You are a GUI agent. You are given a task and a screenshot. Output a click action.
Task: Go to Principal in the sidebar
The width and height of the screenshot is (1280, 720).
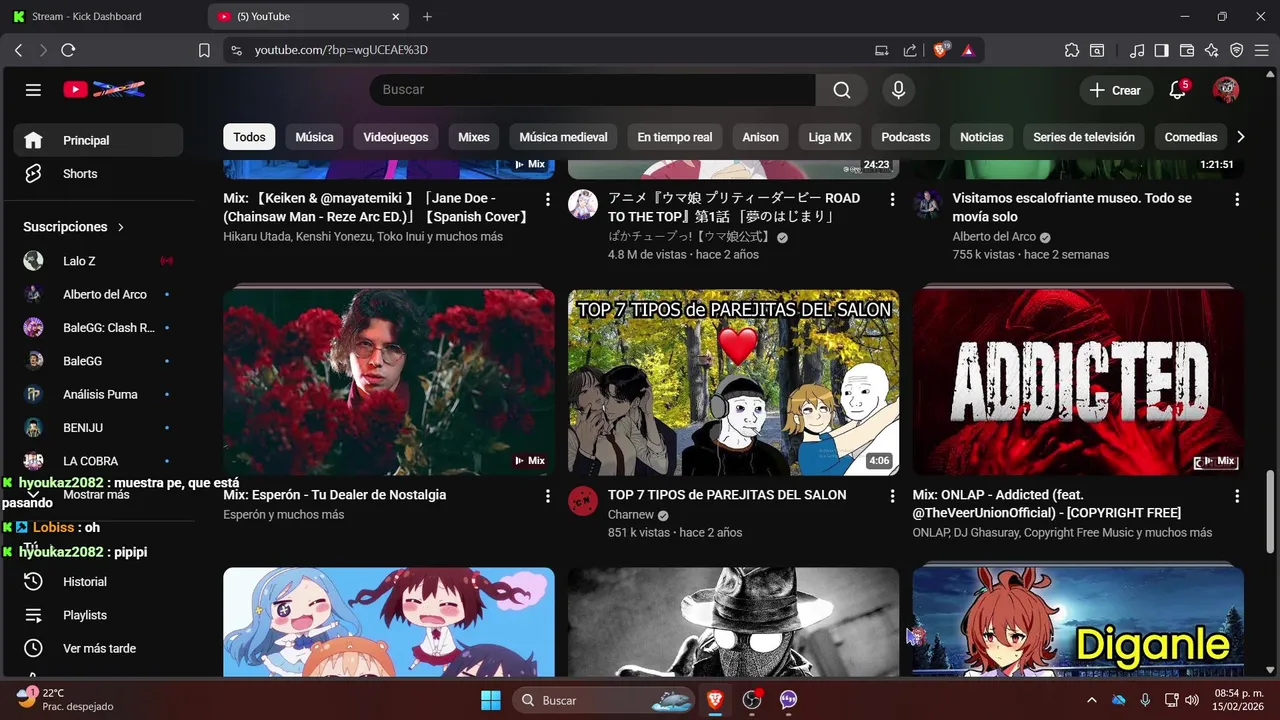98,140
